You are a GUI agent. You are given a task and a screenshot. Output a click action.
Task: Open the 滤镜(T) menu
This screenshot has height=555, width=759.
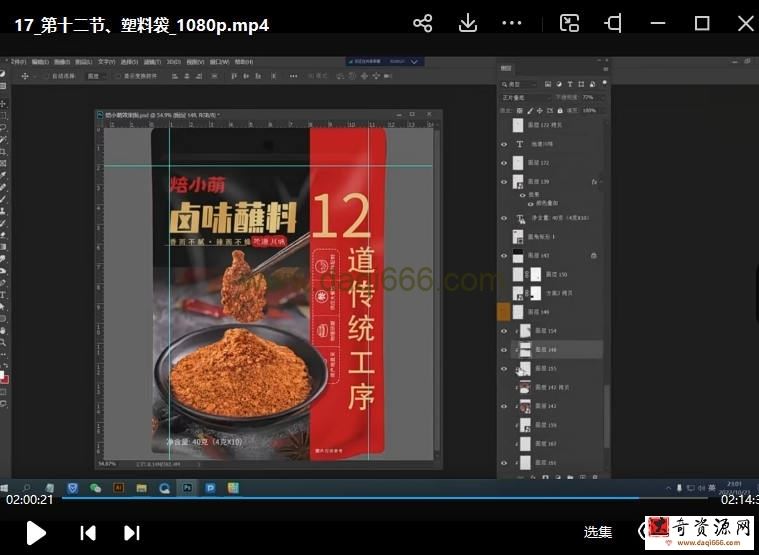point(152,62)
